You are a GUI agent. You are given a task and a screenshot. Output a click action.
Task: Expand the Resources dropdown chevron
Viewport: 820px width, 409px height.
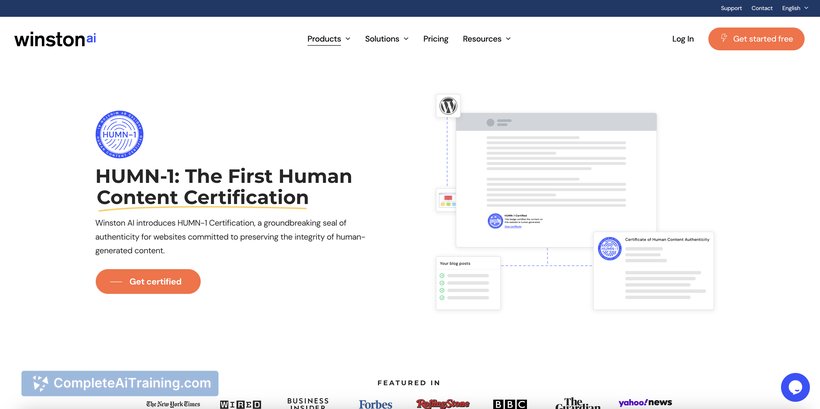[508, 39]
